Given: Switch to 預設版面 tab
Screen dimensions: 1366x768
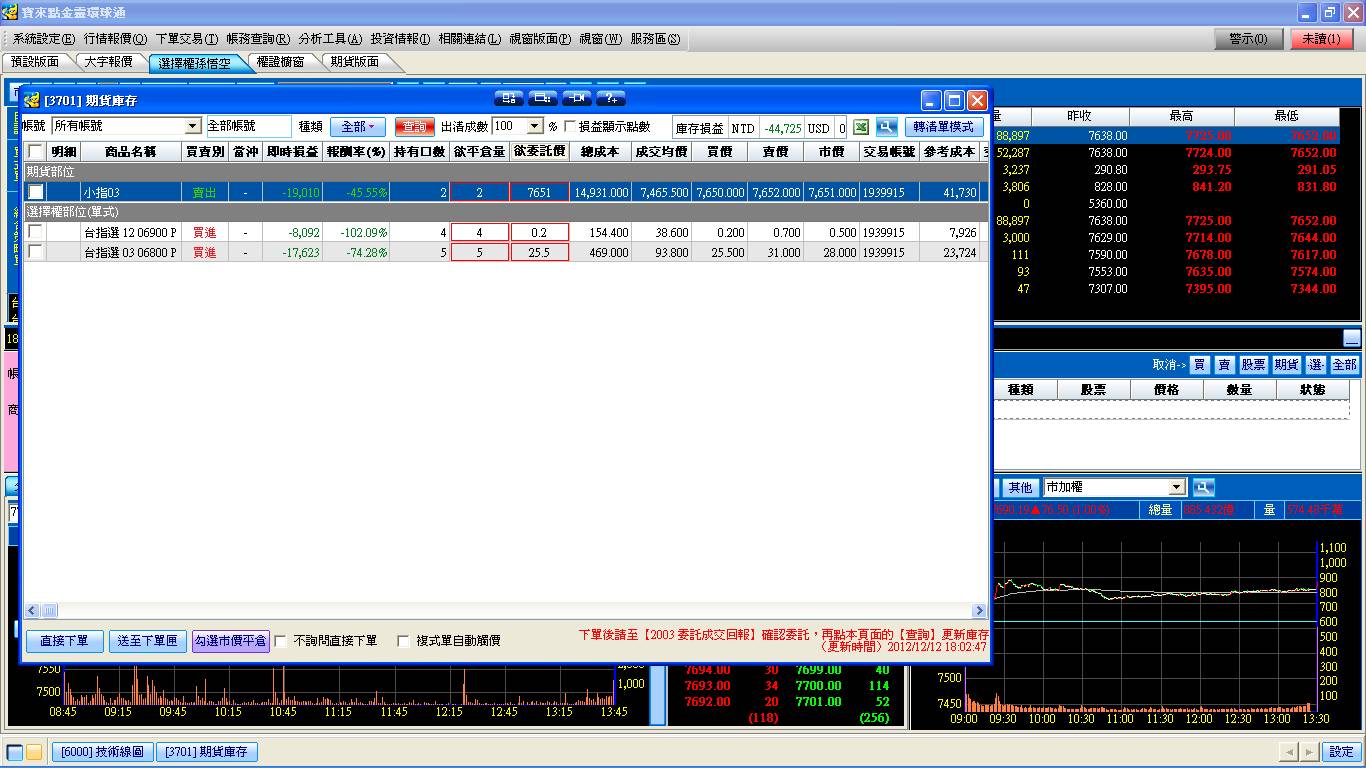Looking at the screenshot, I should (35, 62).
